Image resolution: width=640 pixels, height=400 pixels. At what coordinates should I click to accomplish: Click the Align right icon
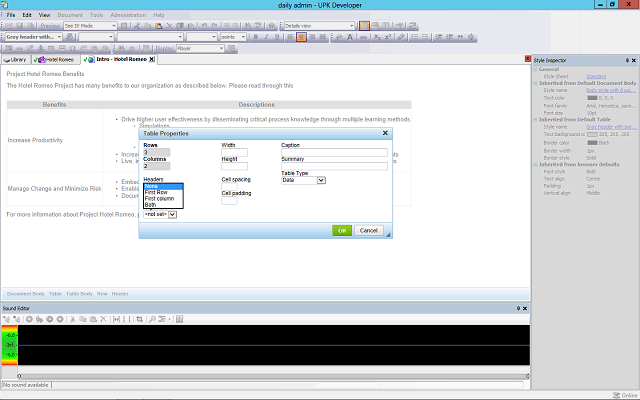click(x=312, y=37)
